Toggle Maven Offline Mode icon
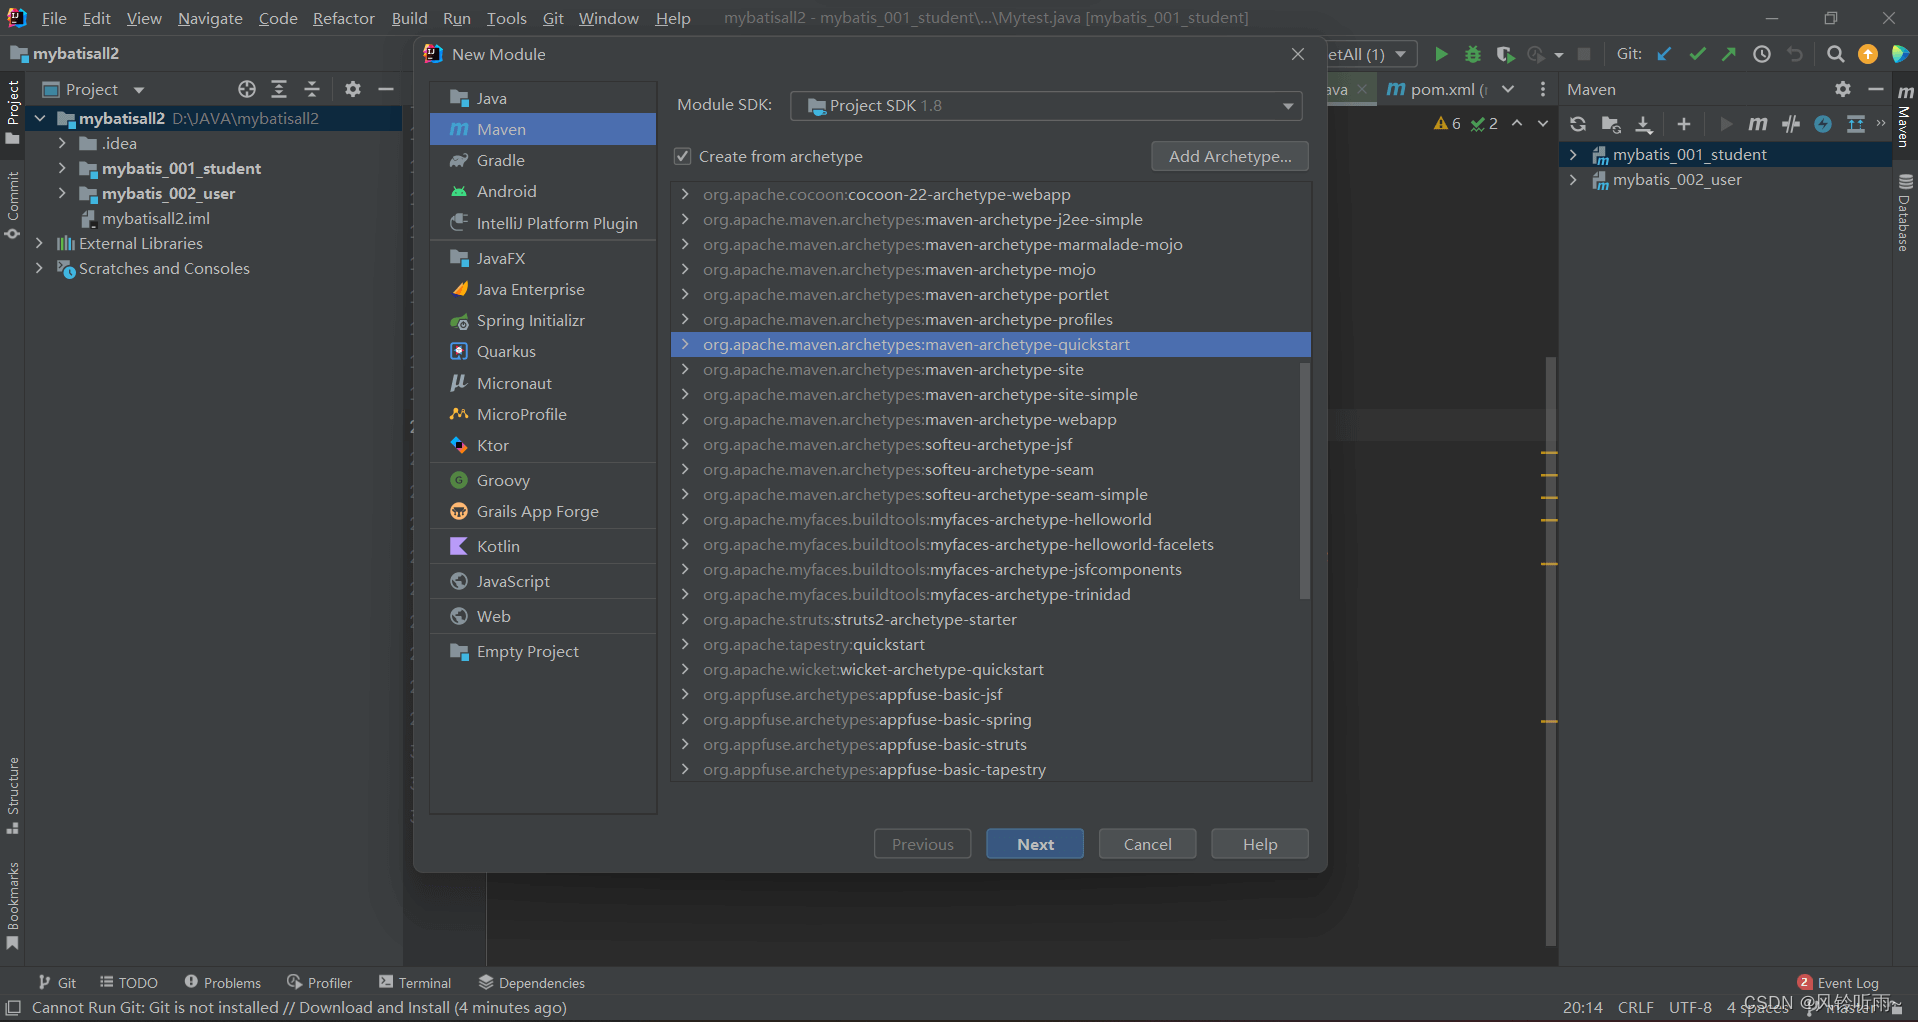 coord(1791,124)
